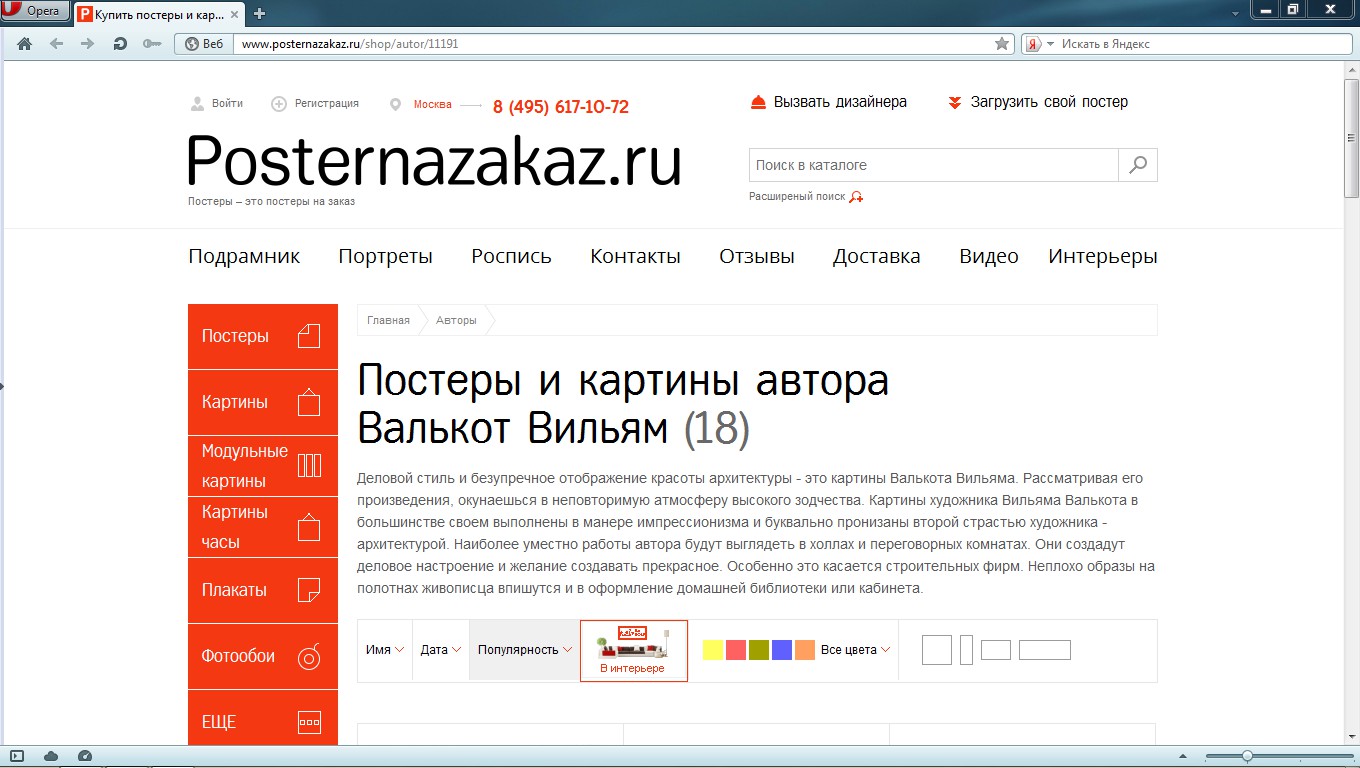Click the poster sheet icon in Постеры
The image size is (1360, 768).
309,336
